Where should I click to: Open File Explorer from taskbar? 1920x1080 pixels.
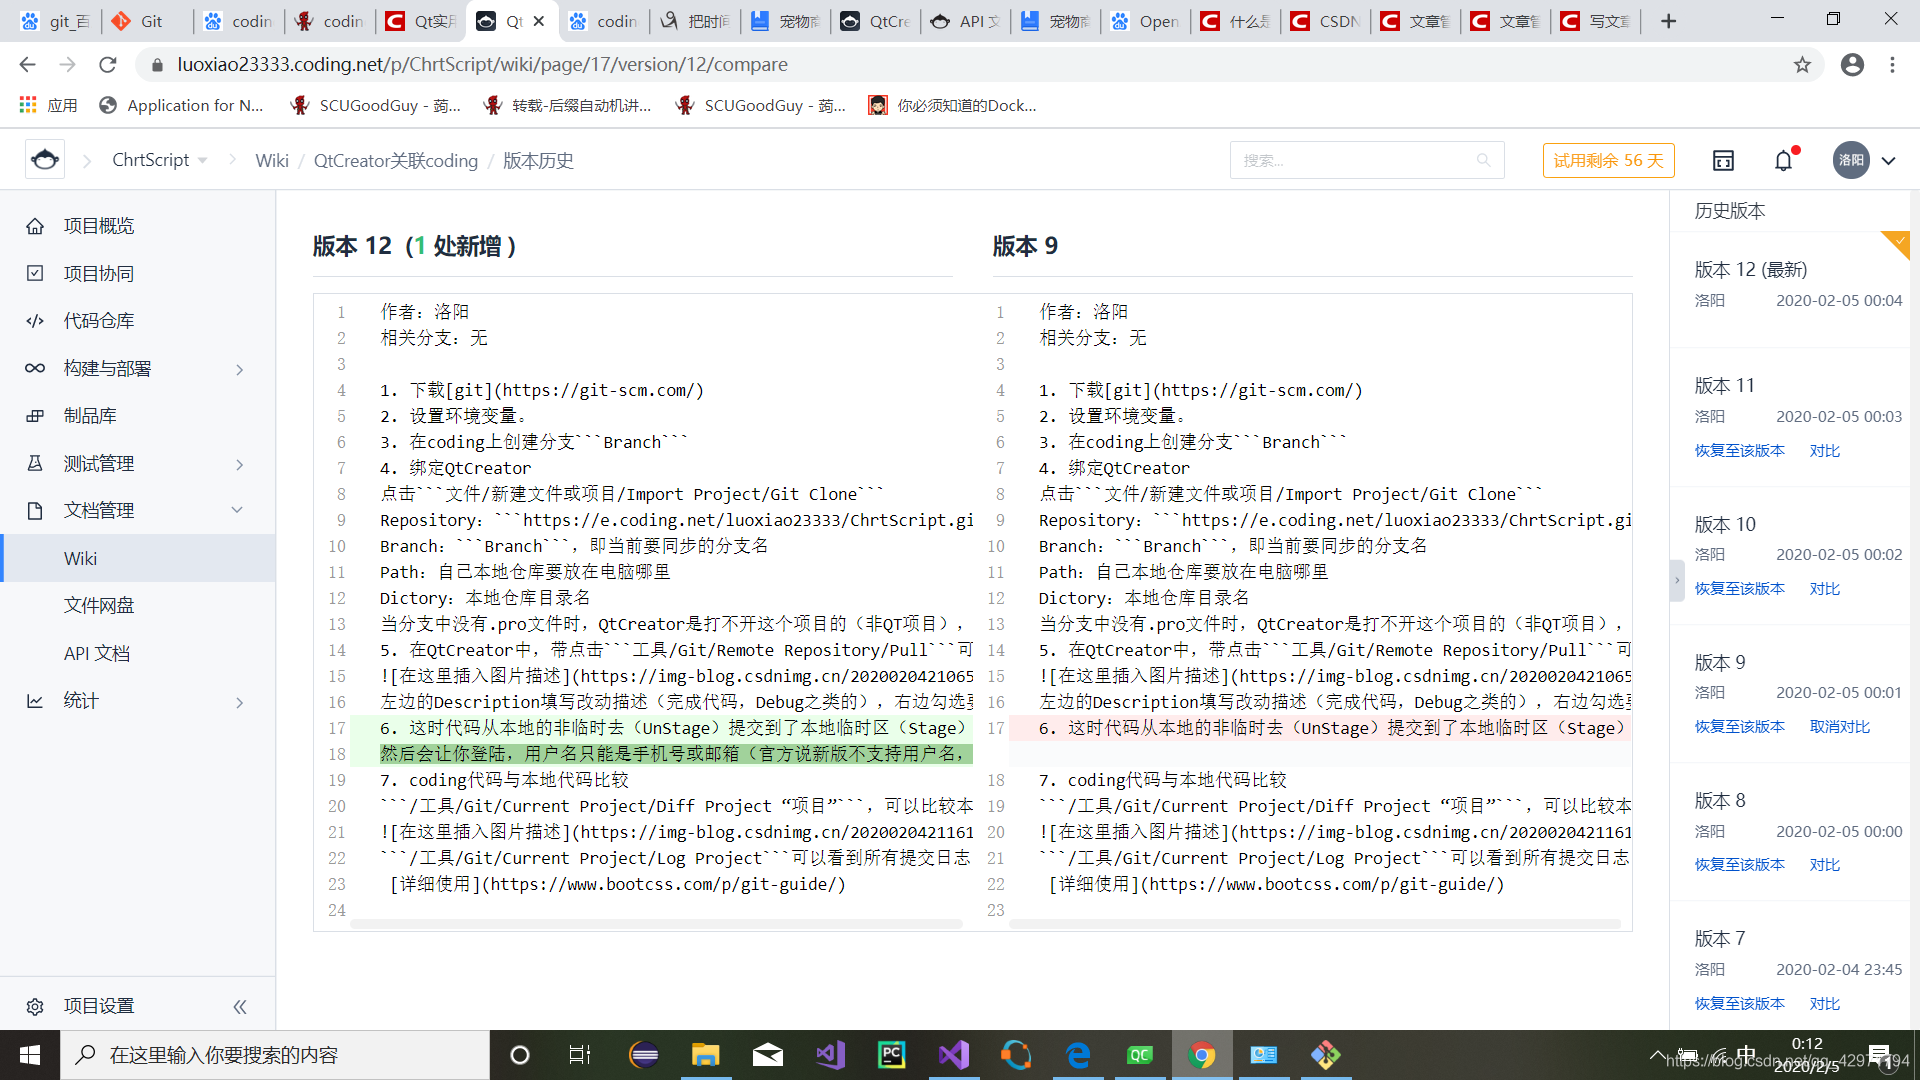pyautogui.click(x=705, y=1055)
